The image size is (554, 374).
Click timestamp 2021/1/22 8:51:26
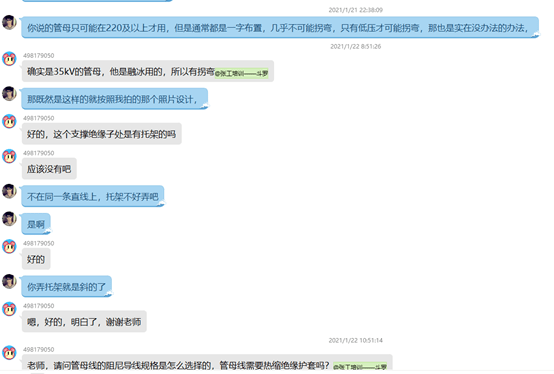355,46
